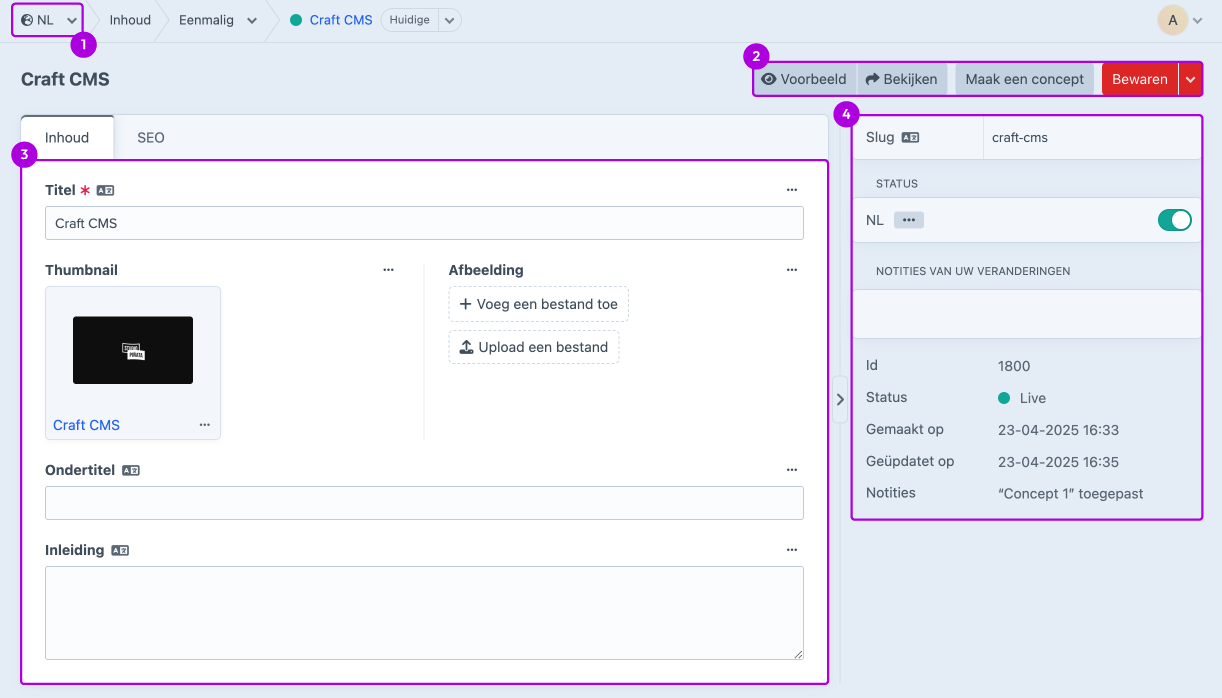Collapse the sidebar with the chevron handle
This screenshot has width=1222, height=698.
[x=840, y=399]
